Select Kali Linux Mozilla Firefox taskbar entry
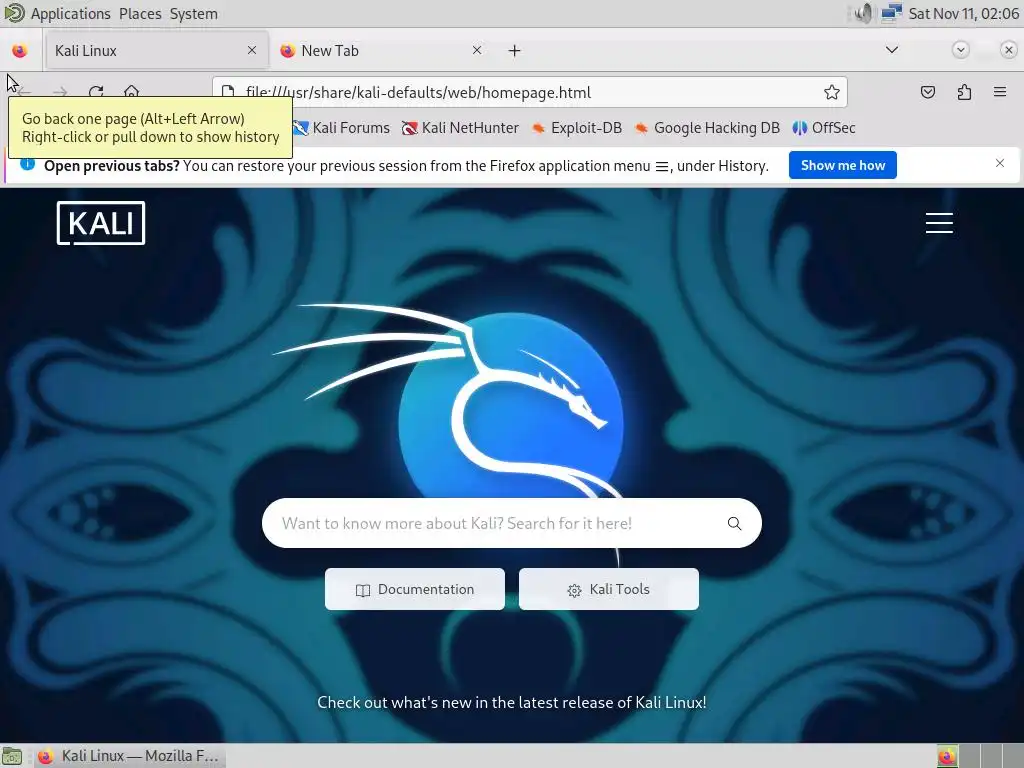This screenshot has width=1024, height=768. [x=128, y=756]
